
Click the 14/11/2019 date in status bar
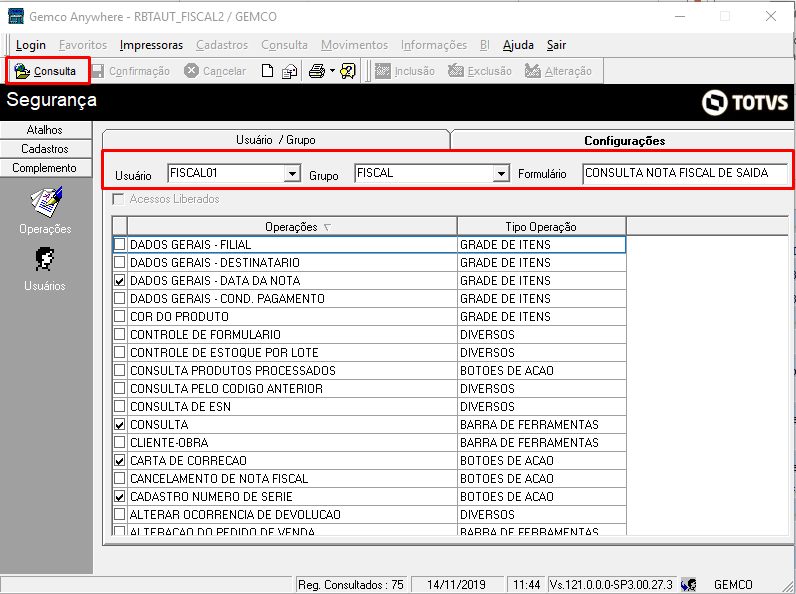(456, 585)
